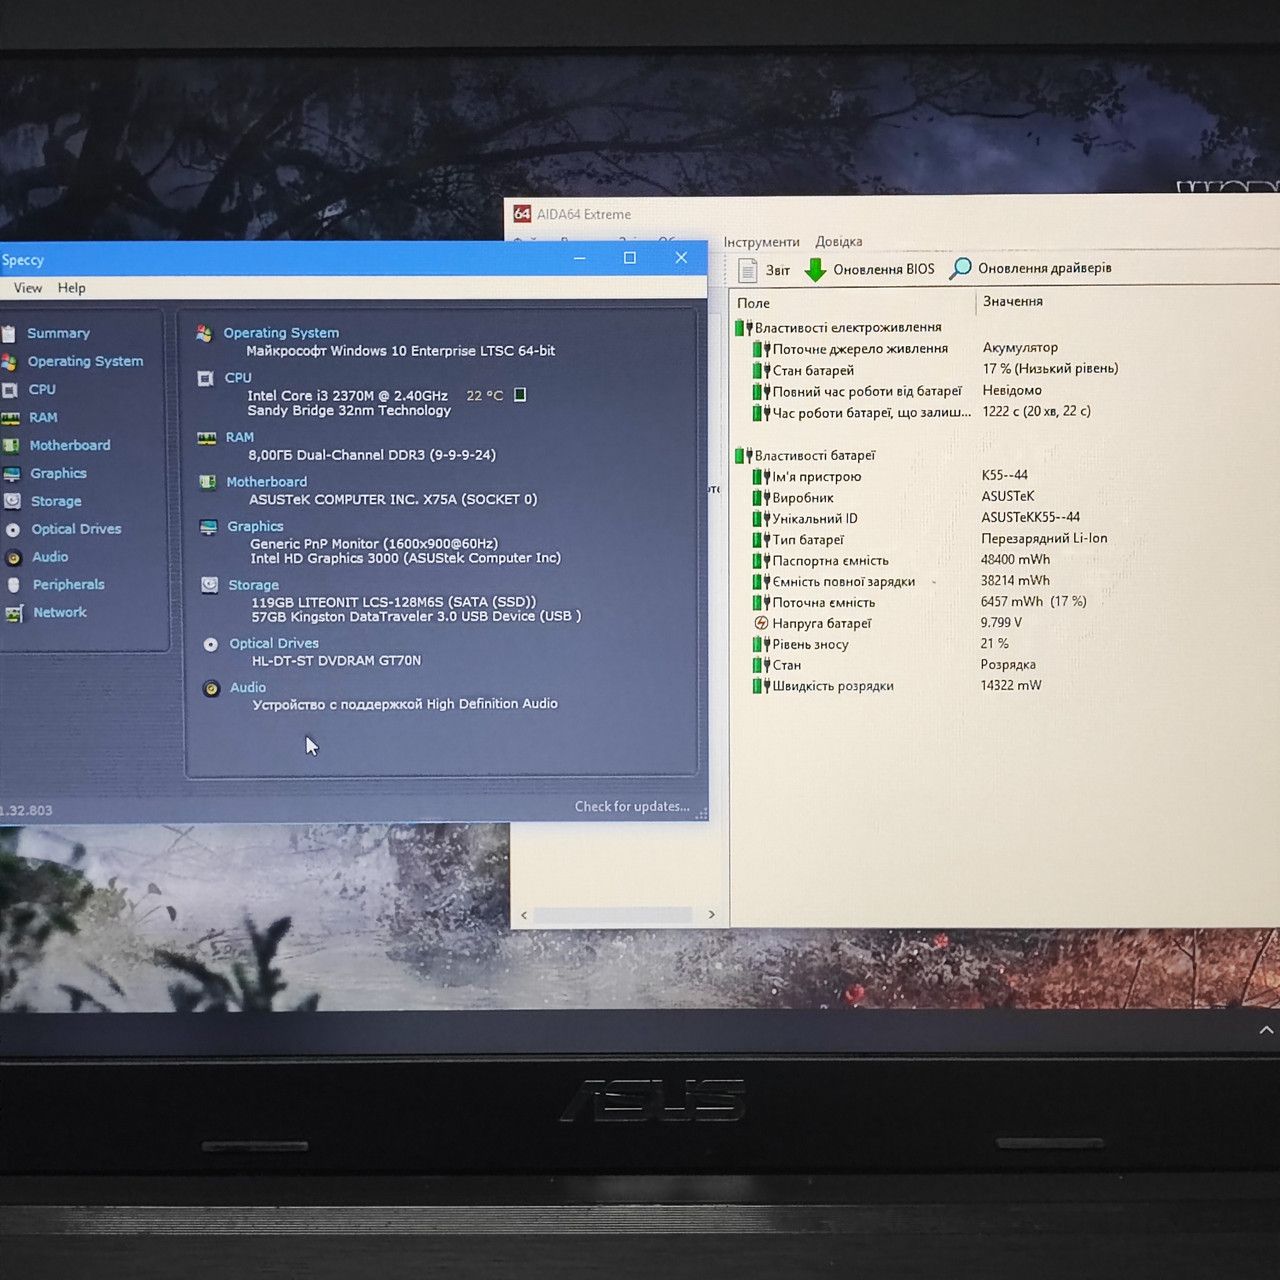This screenshot has height=1280, width=1280.
Task: Select the Виробник row in AIDA64
Action: 794,498
